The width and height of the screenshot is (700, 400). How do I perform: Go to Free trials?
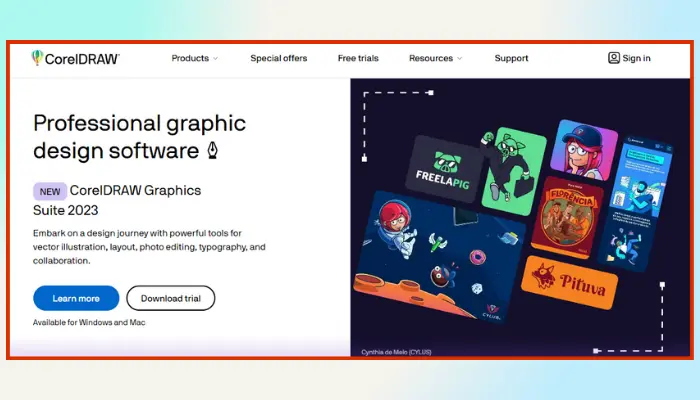(x=358, y=58)
